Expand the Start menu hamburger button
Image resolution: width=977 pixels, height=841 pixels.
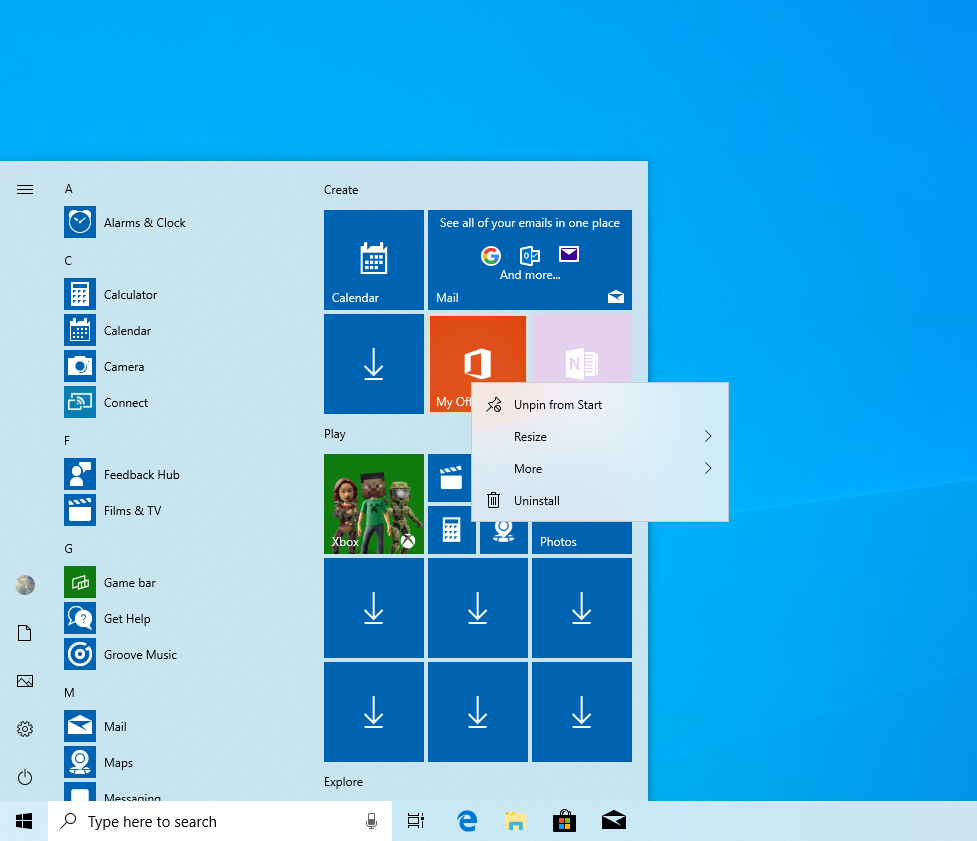pyautogui.click(x=25, y=189)
